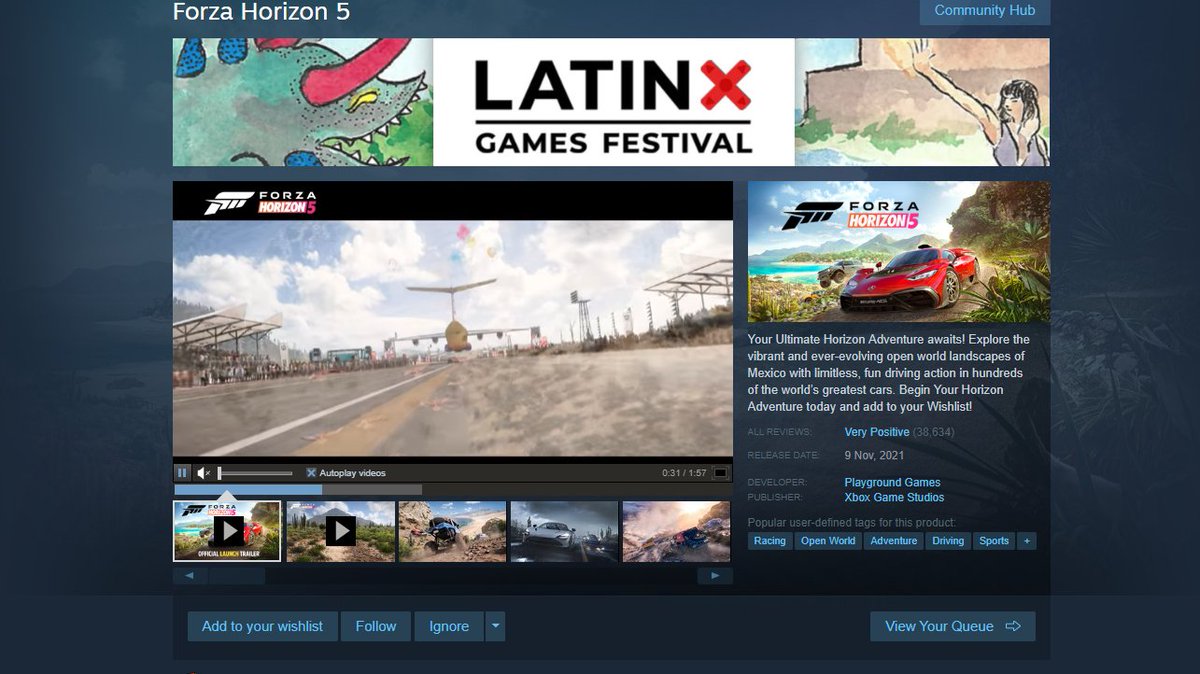Open the Xbox Game Studios publisher page

(x=894, y=497)
